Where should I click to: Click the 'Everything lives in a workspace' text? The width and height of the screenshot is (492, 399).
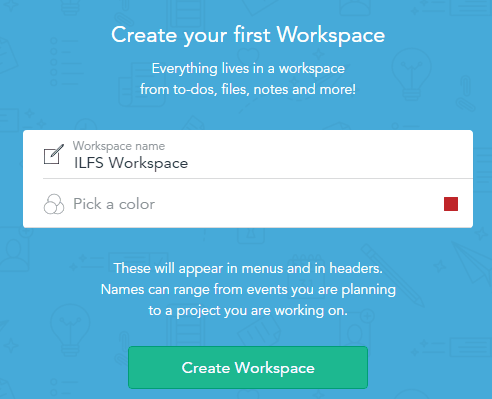[248, 69]
